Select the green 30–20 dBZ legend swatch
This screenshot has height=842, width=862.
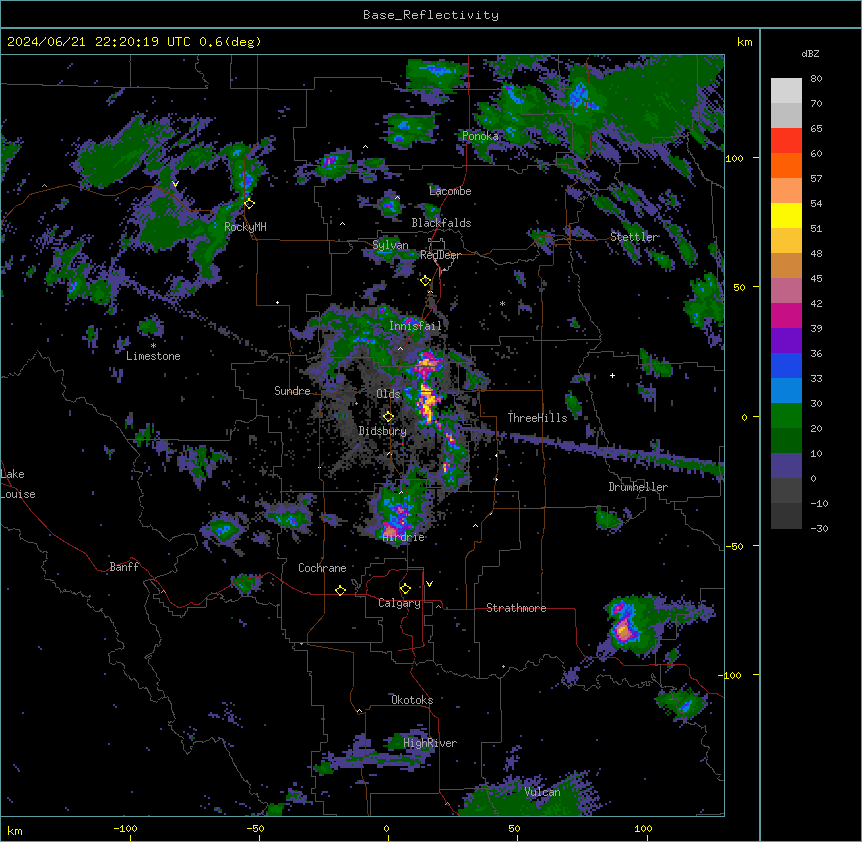coord(786,416)
